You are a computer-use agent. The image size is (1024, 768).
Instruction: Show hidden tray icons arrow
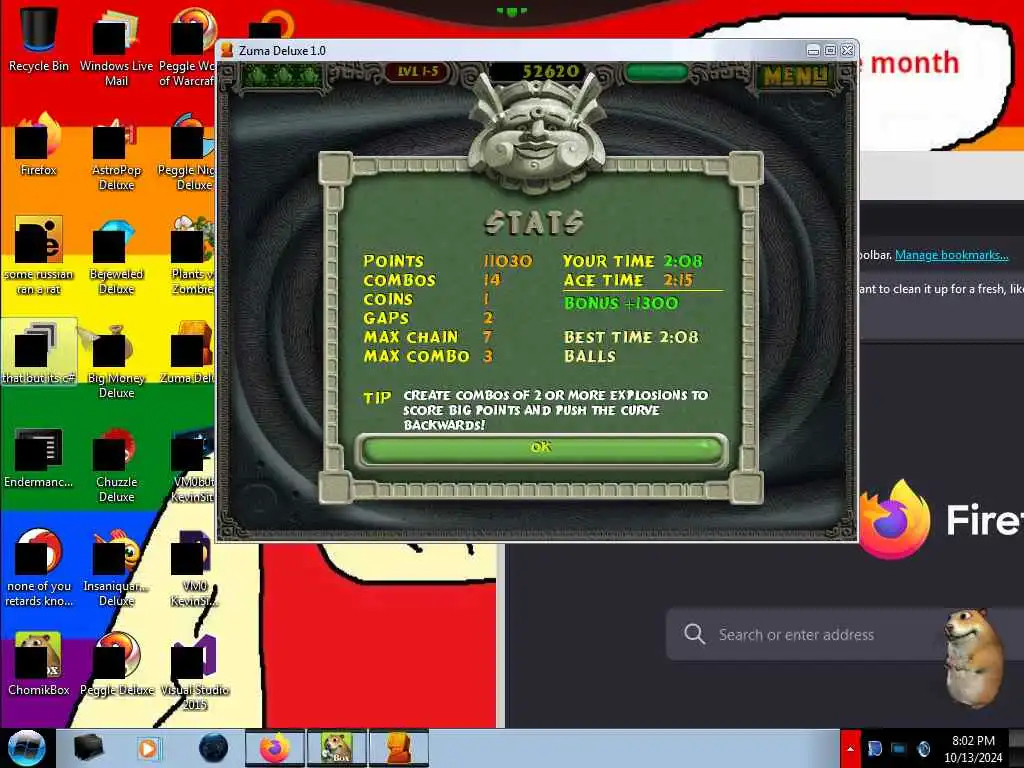(x=850, y=748)
